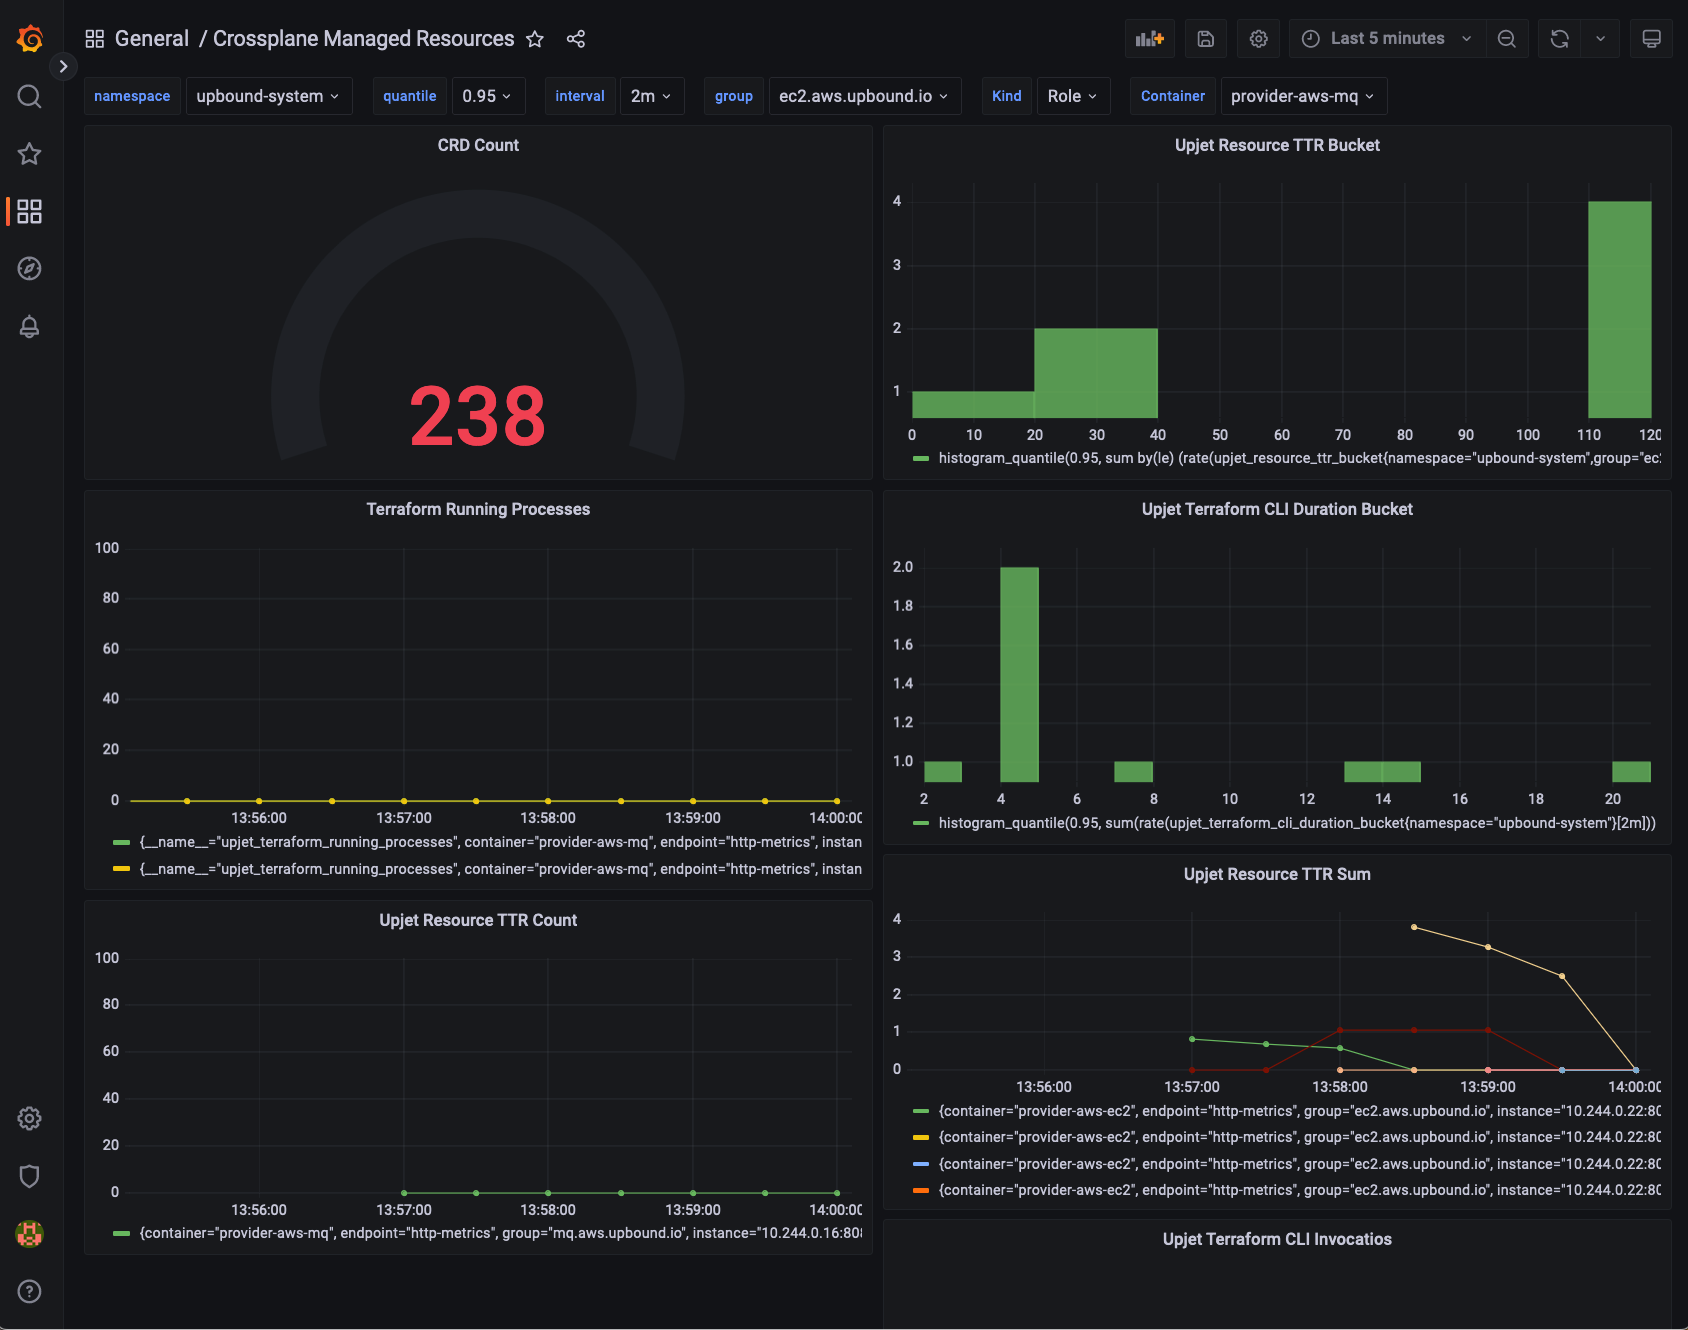Image resolution: width=1688 pixels, height=1330 pixels.
Task: Toggle the blue series in TTR Sum legend
Action: point(1299,1164)
